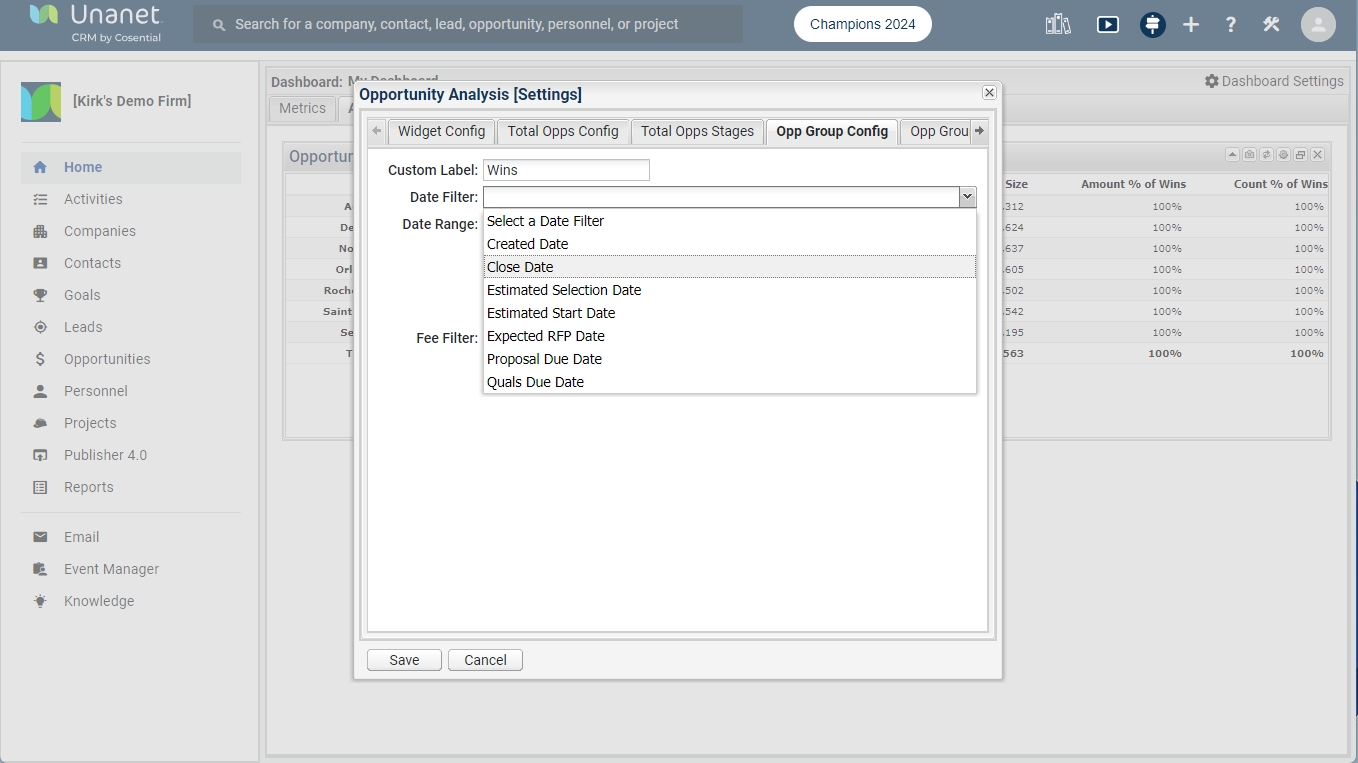Open the Total Opps Stages tab
This screenshot has width=1358, height=763.
pyautogui.click(x=697, y=131)
